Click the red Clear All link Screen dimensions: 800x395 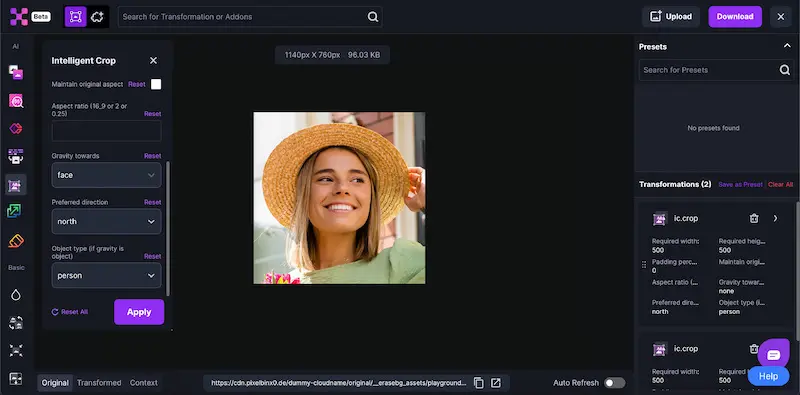pyautogui.click(x=781, y=184)
